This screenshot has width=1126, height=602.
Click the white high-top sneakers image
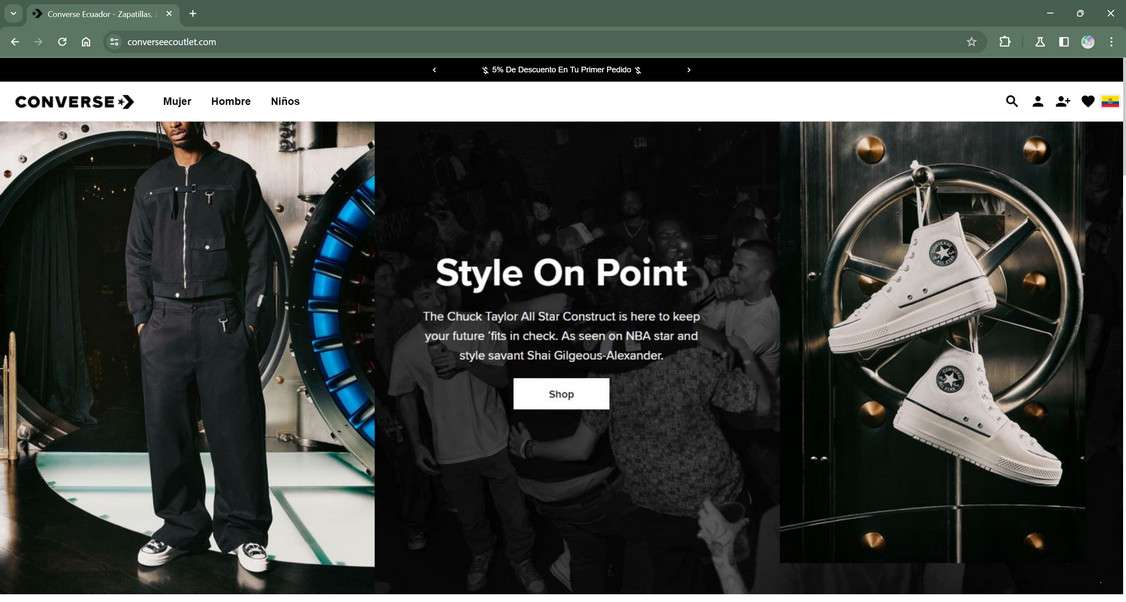(932, 342)
